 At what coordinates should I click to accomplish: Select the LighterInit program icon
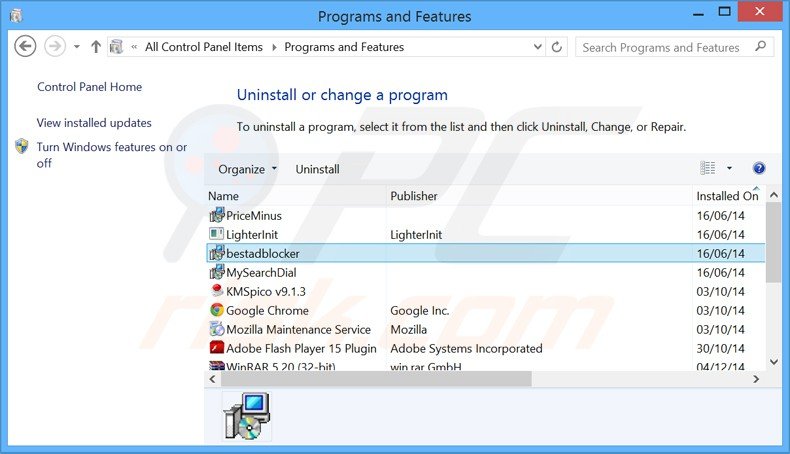pos(217,234)
